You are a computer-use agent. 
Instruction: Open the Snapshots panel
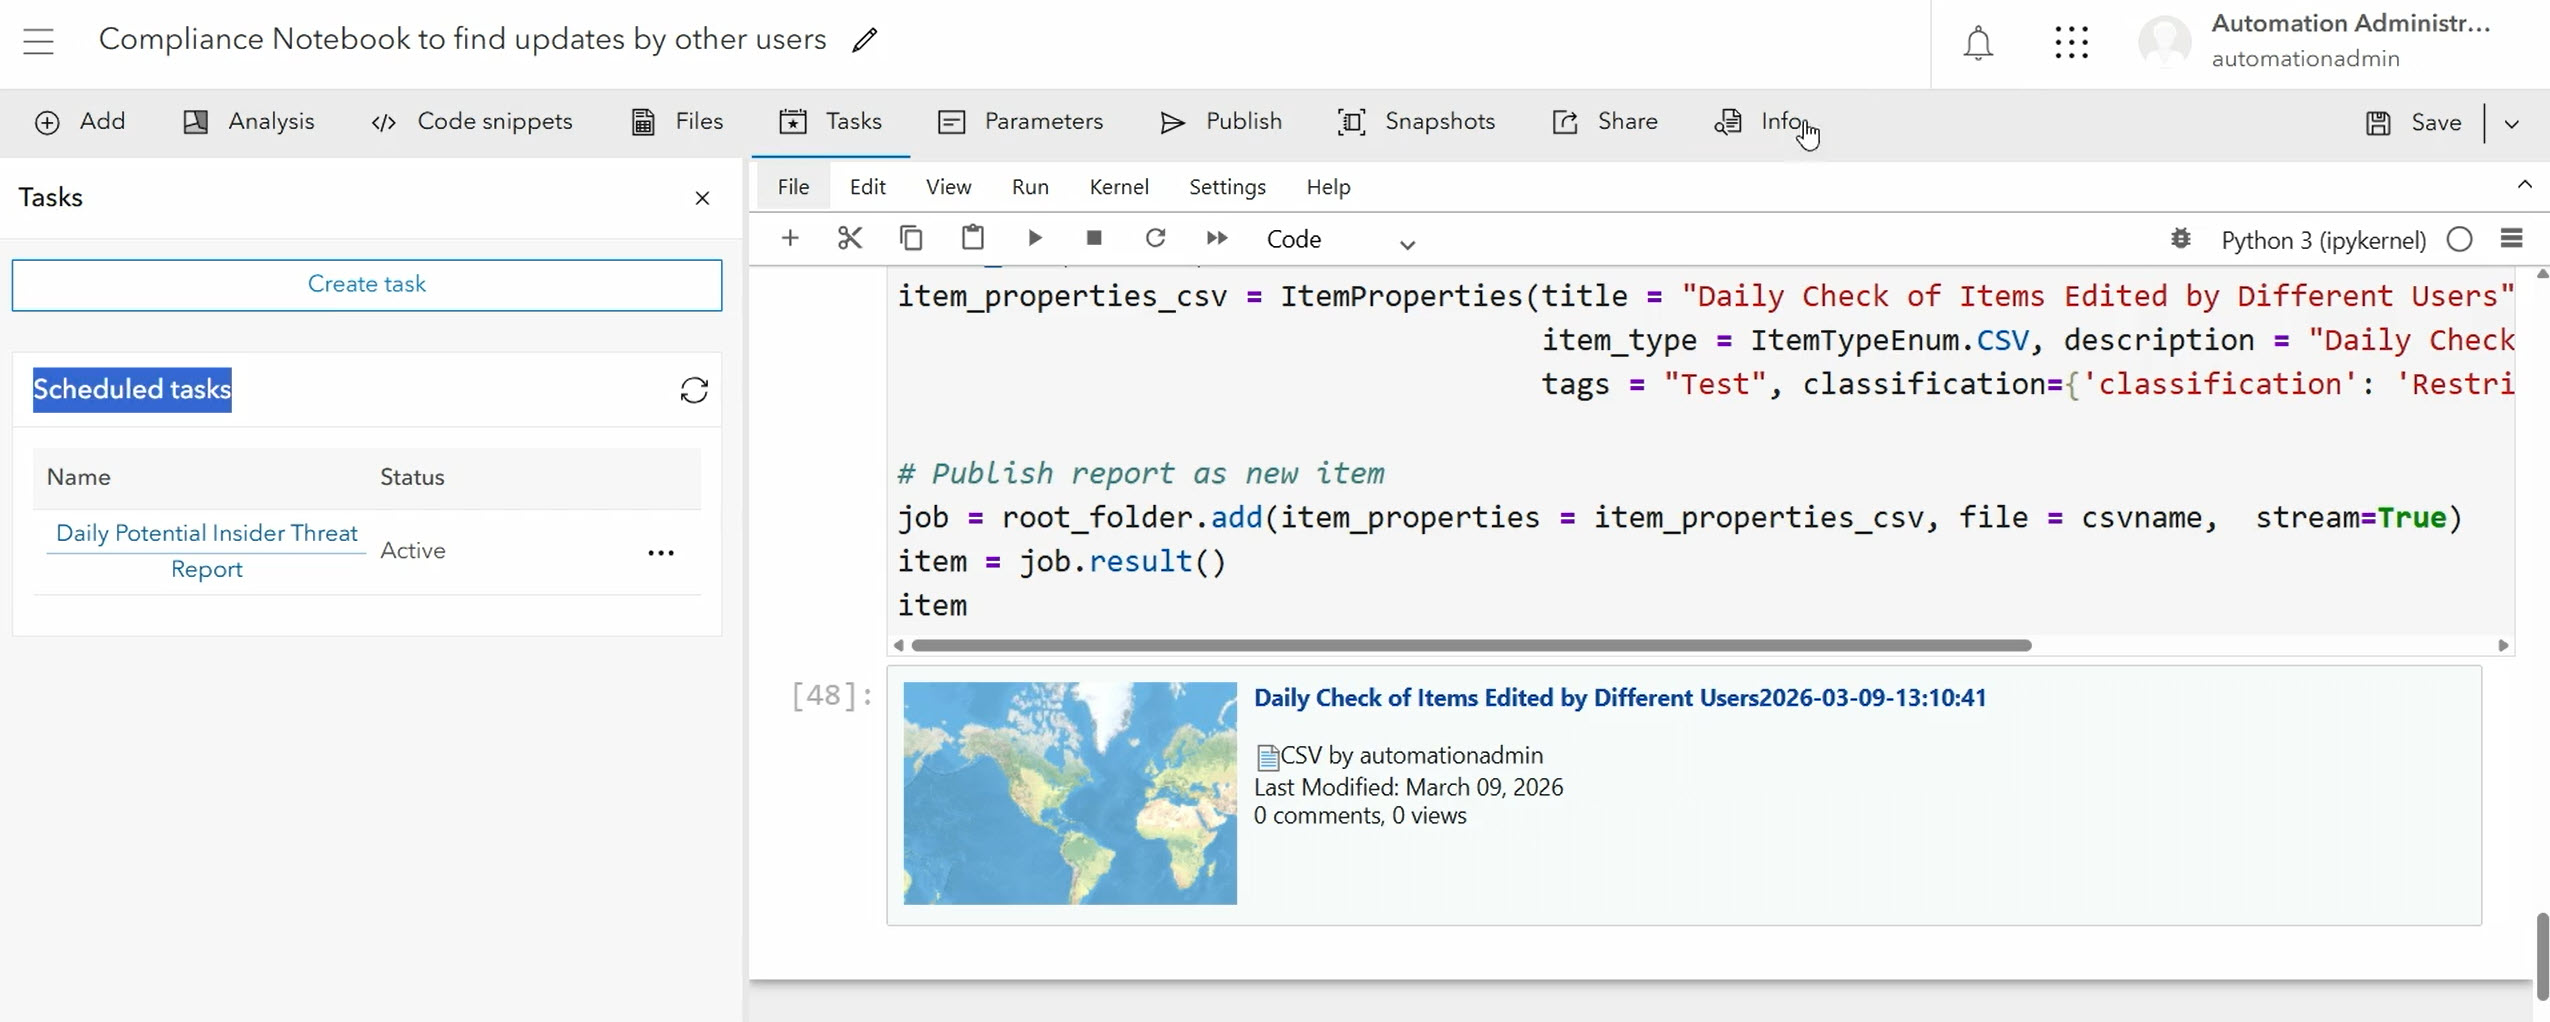pyautogui.click(x=1417, y=122)
